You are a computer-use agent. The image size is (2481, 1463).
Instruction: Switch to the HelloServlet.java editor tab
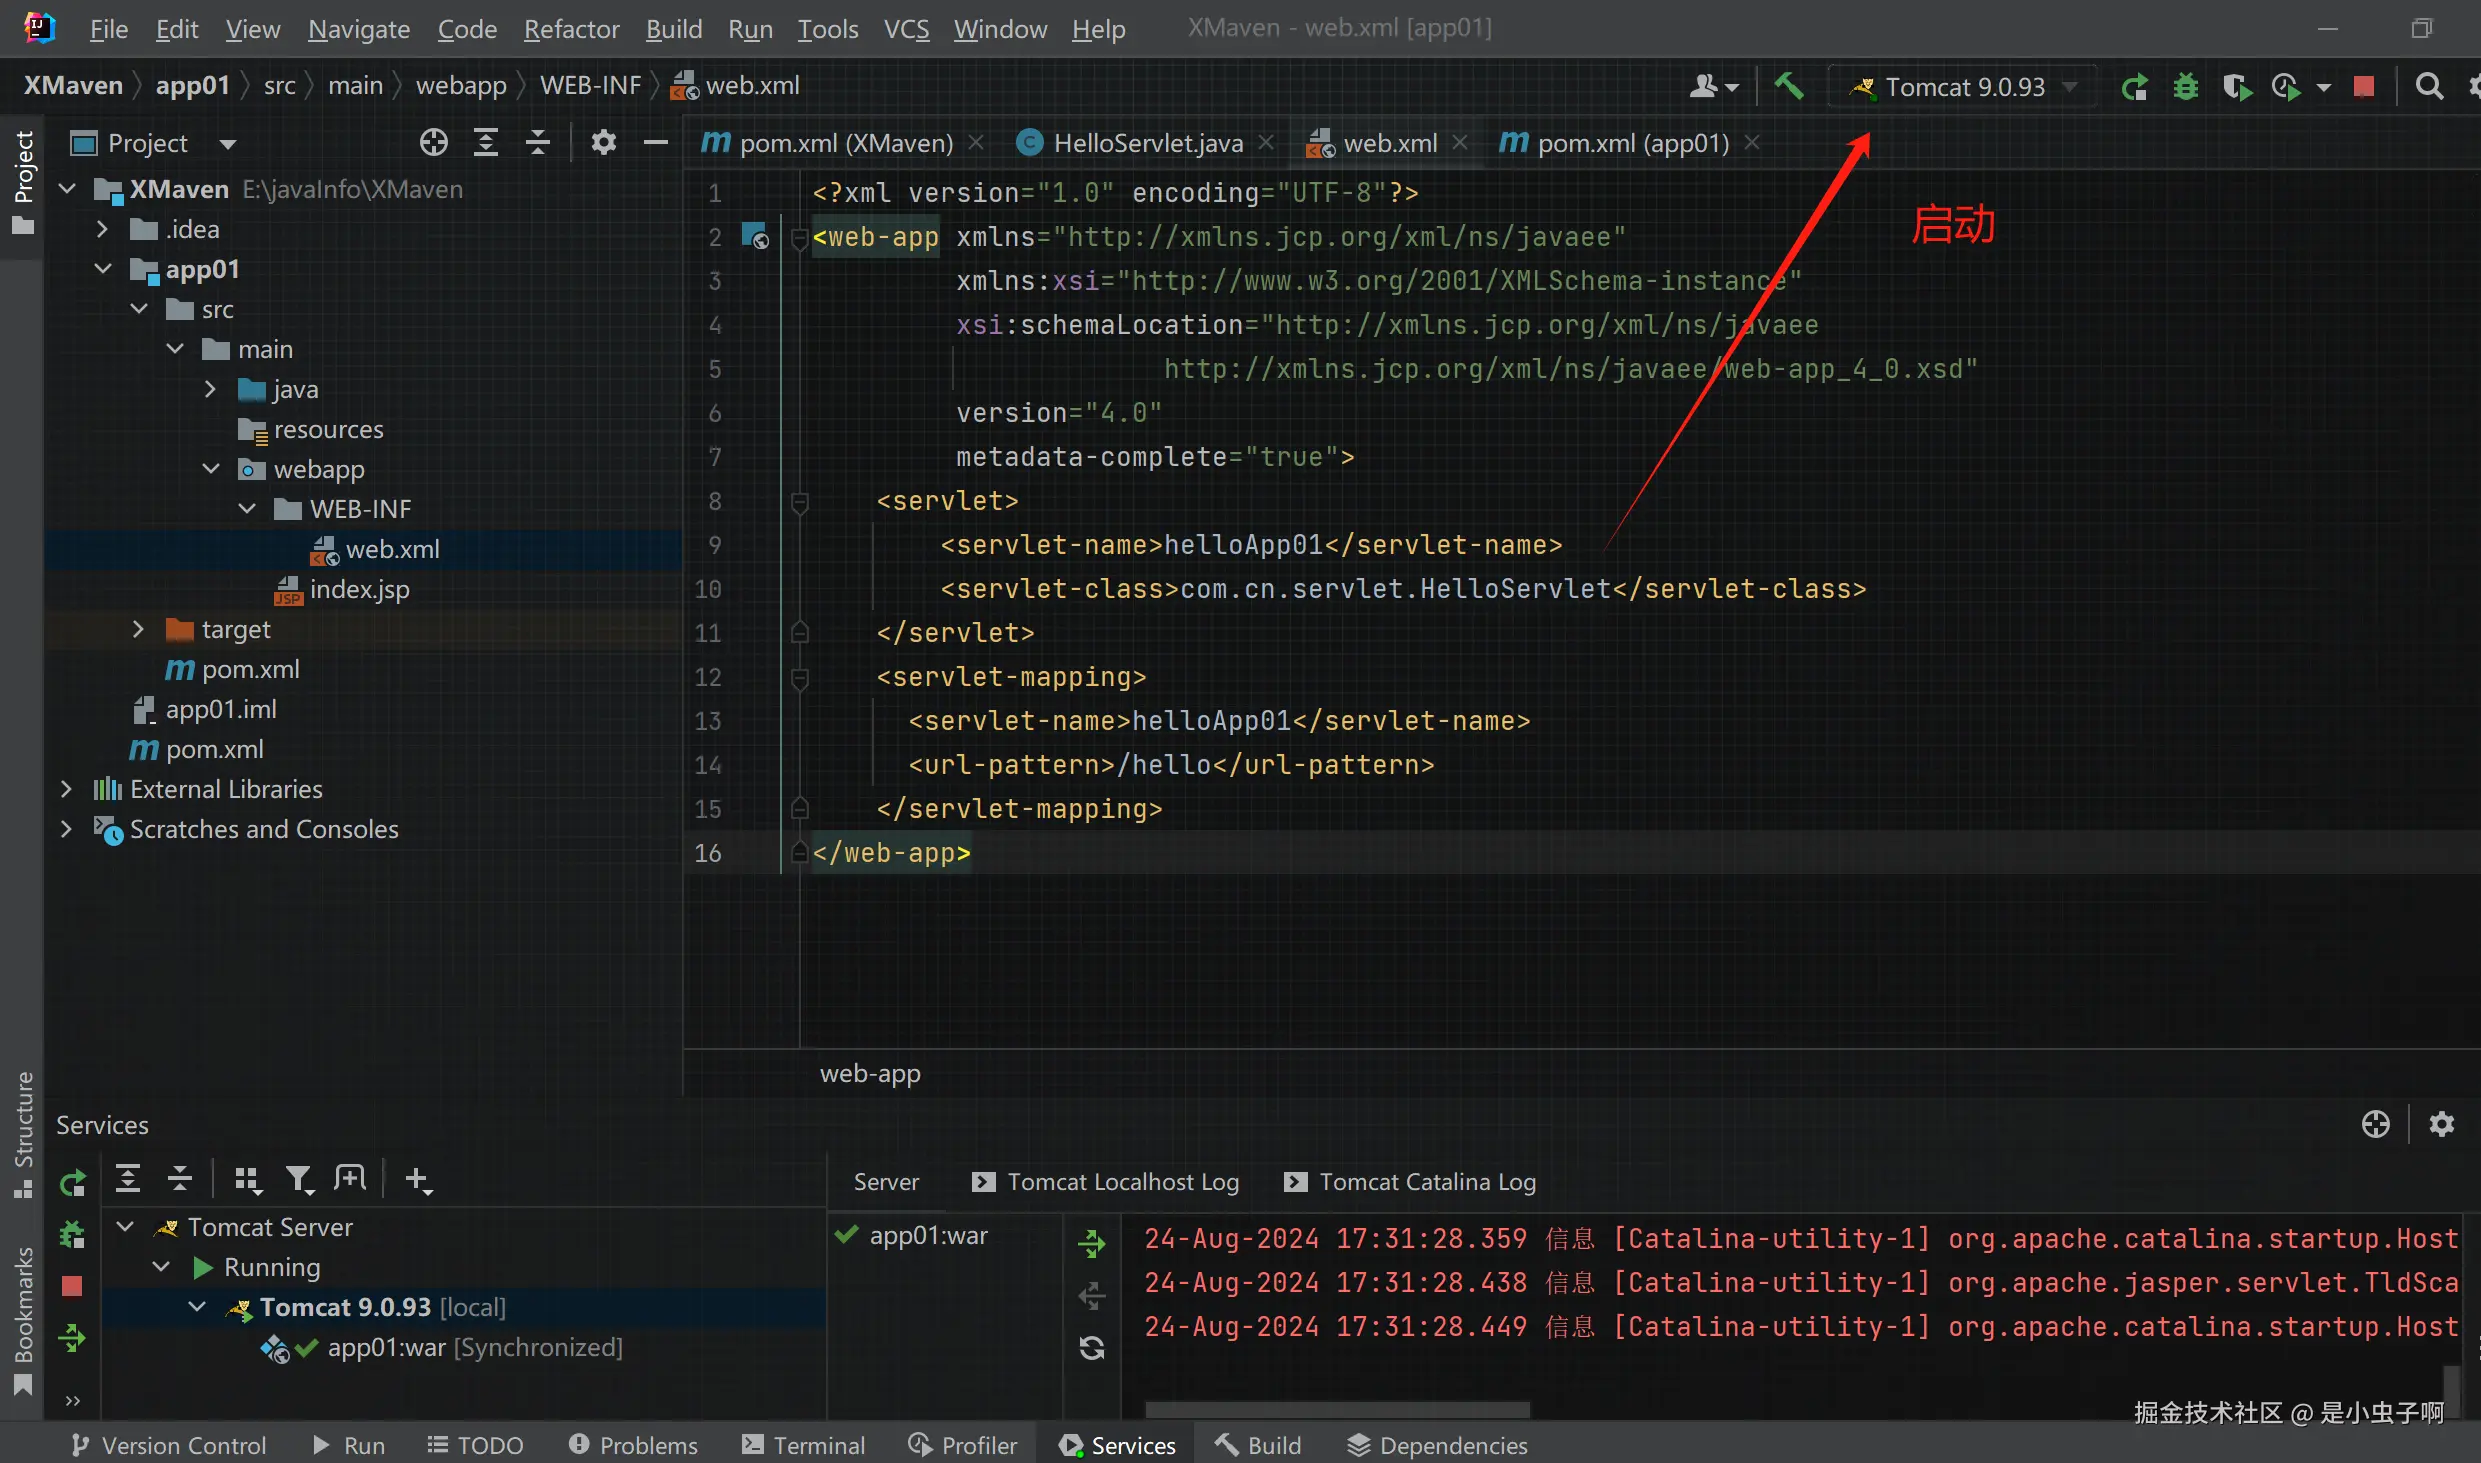[1147, 143]
